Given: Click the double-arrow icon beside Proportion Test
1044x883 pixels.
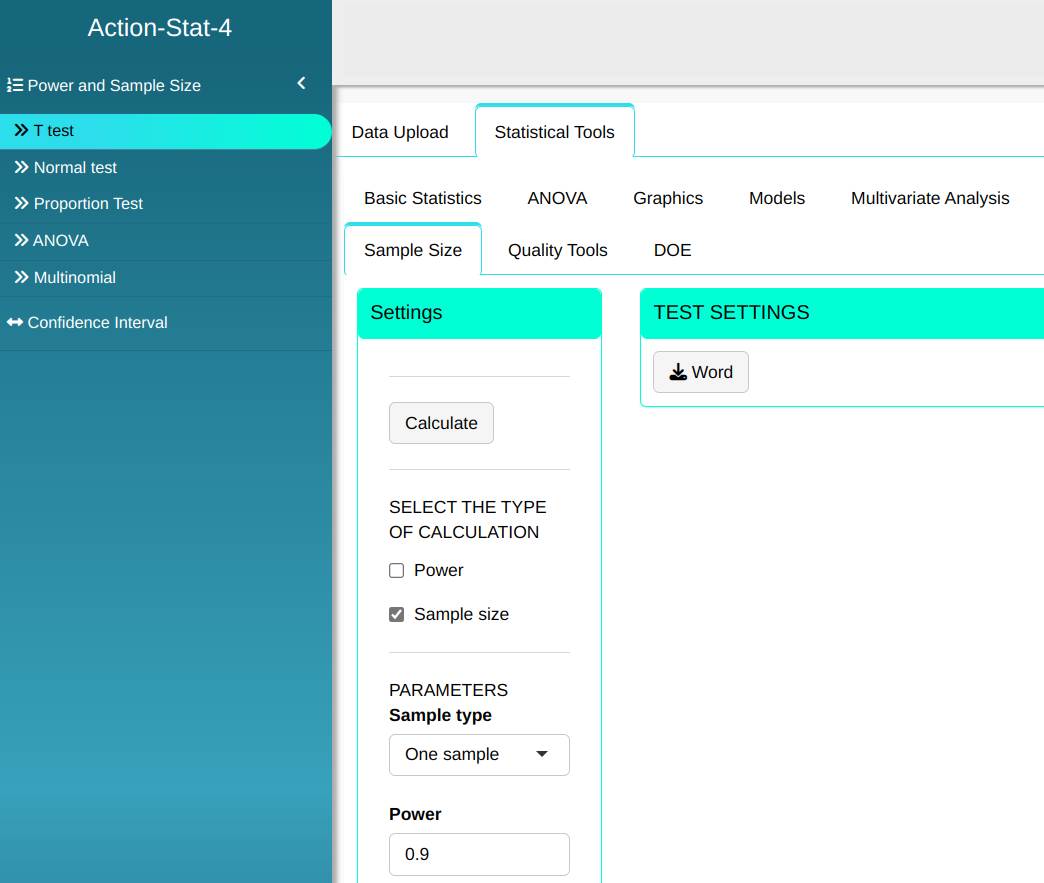Looking at the screenshot, I should (x=21, y=203).
